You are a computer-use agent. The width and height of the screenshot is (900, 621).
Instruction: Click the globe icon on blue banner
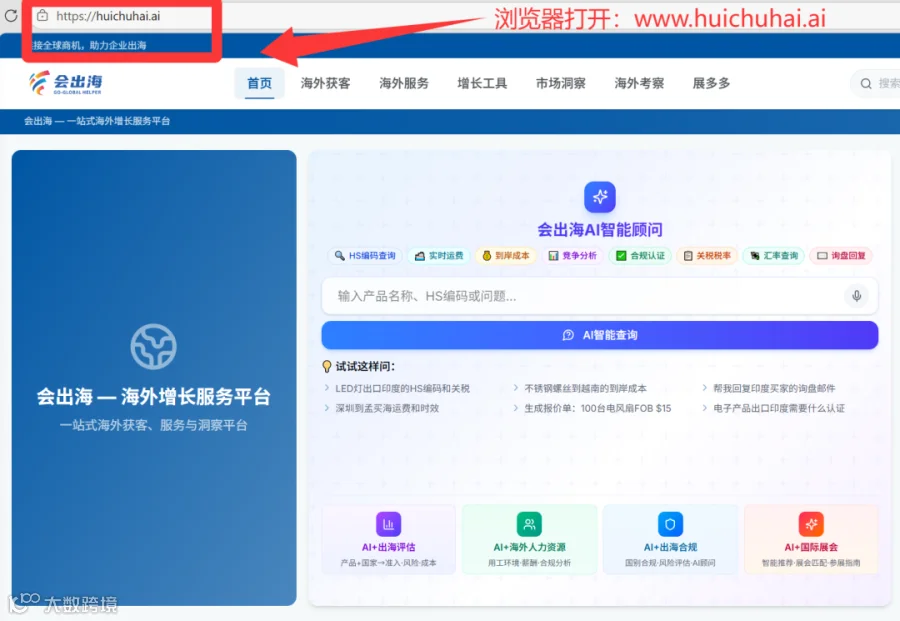[153, 346]
